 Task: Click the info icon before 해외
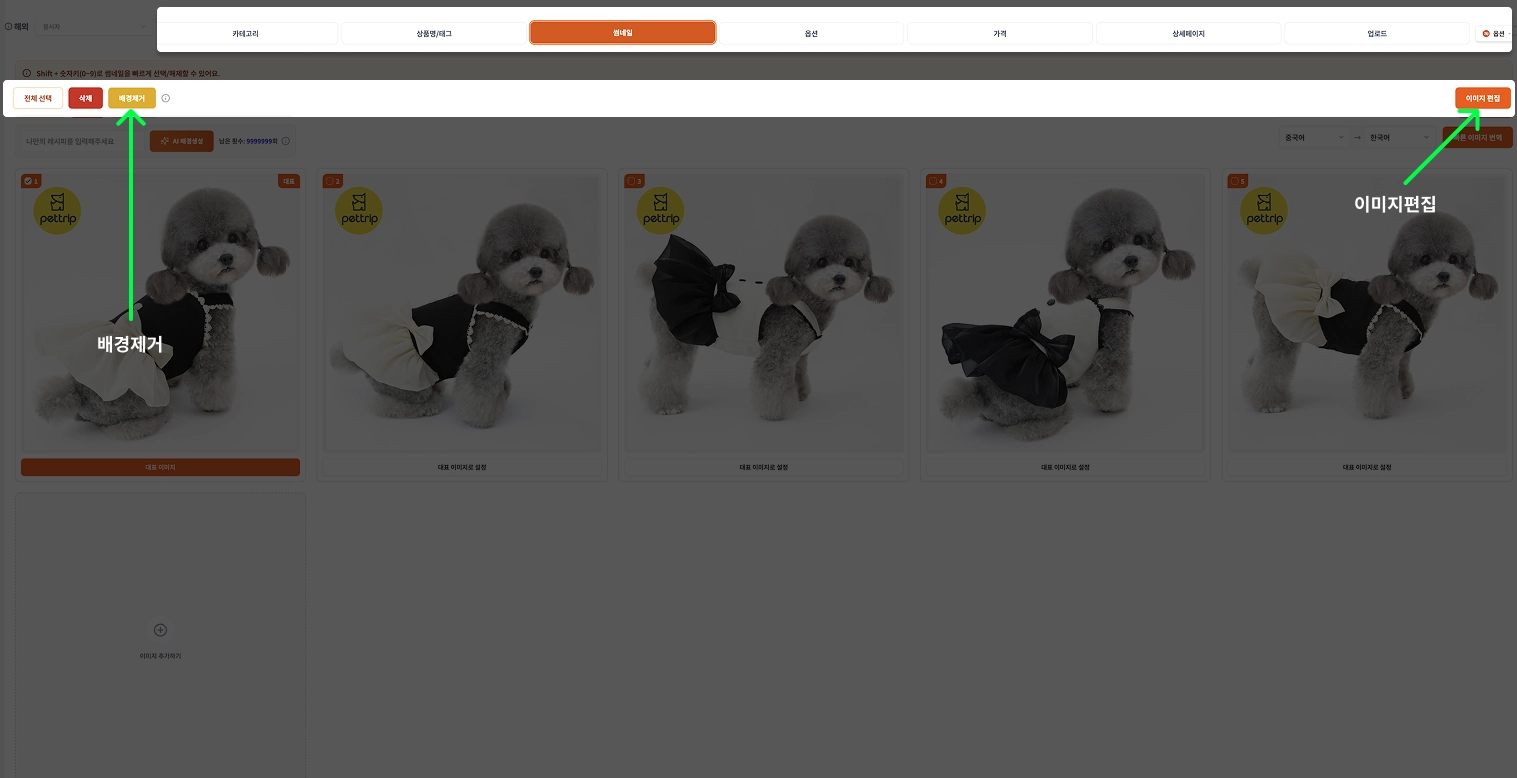point(8,27)
